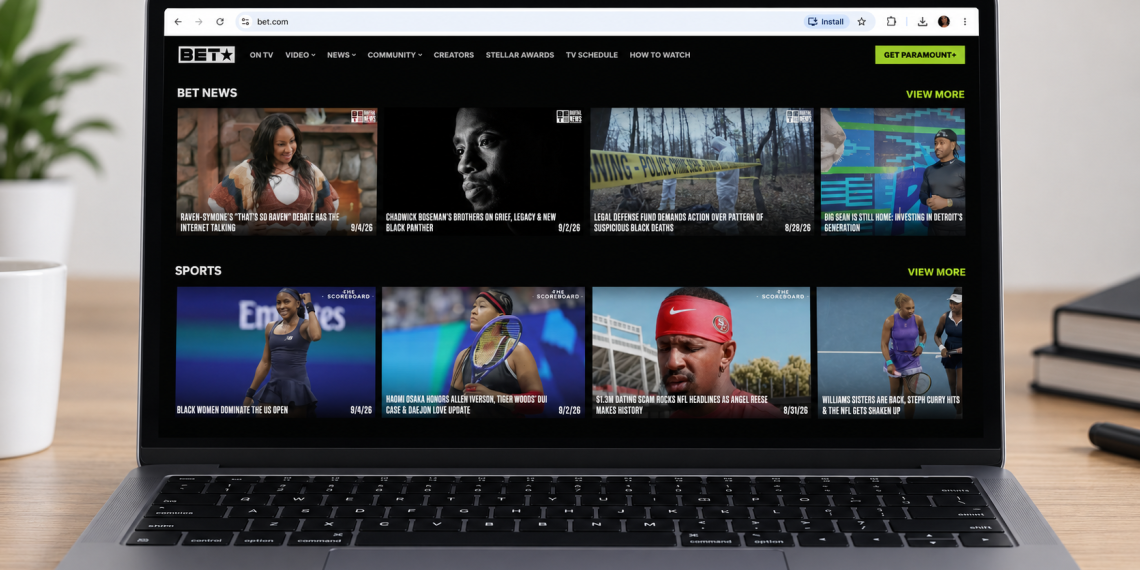Screen dimensions: 1140x570
Task: Click The Scoreboard badge on Dating Scam card
Action: coord(783,294)
